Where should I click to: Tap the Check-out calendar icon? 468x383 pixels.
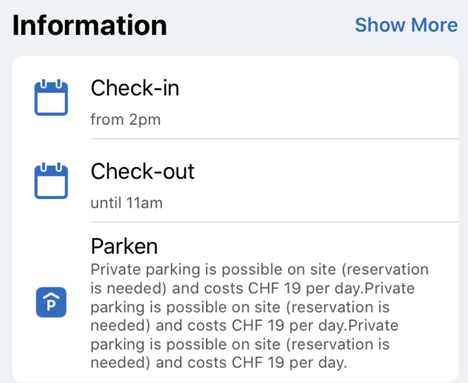click(51, 181)
